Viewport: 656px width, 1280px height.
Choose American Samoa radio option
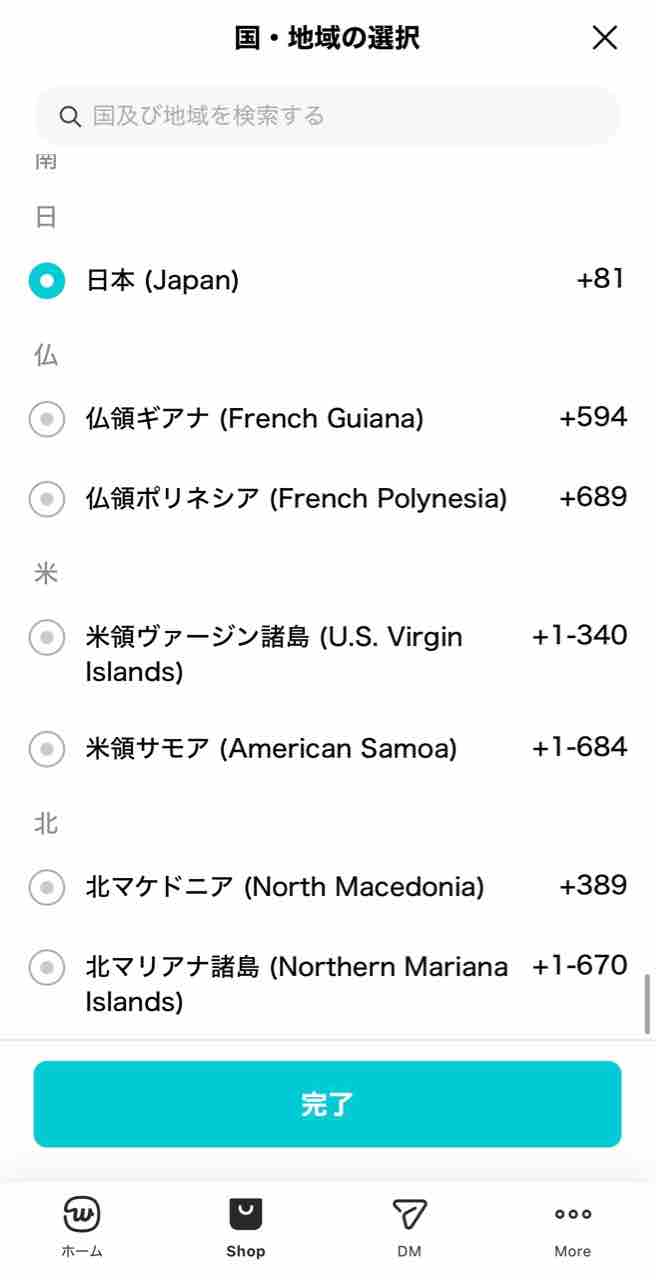pyautogui.click(x=47, y=749)
